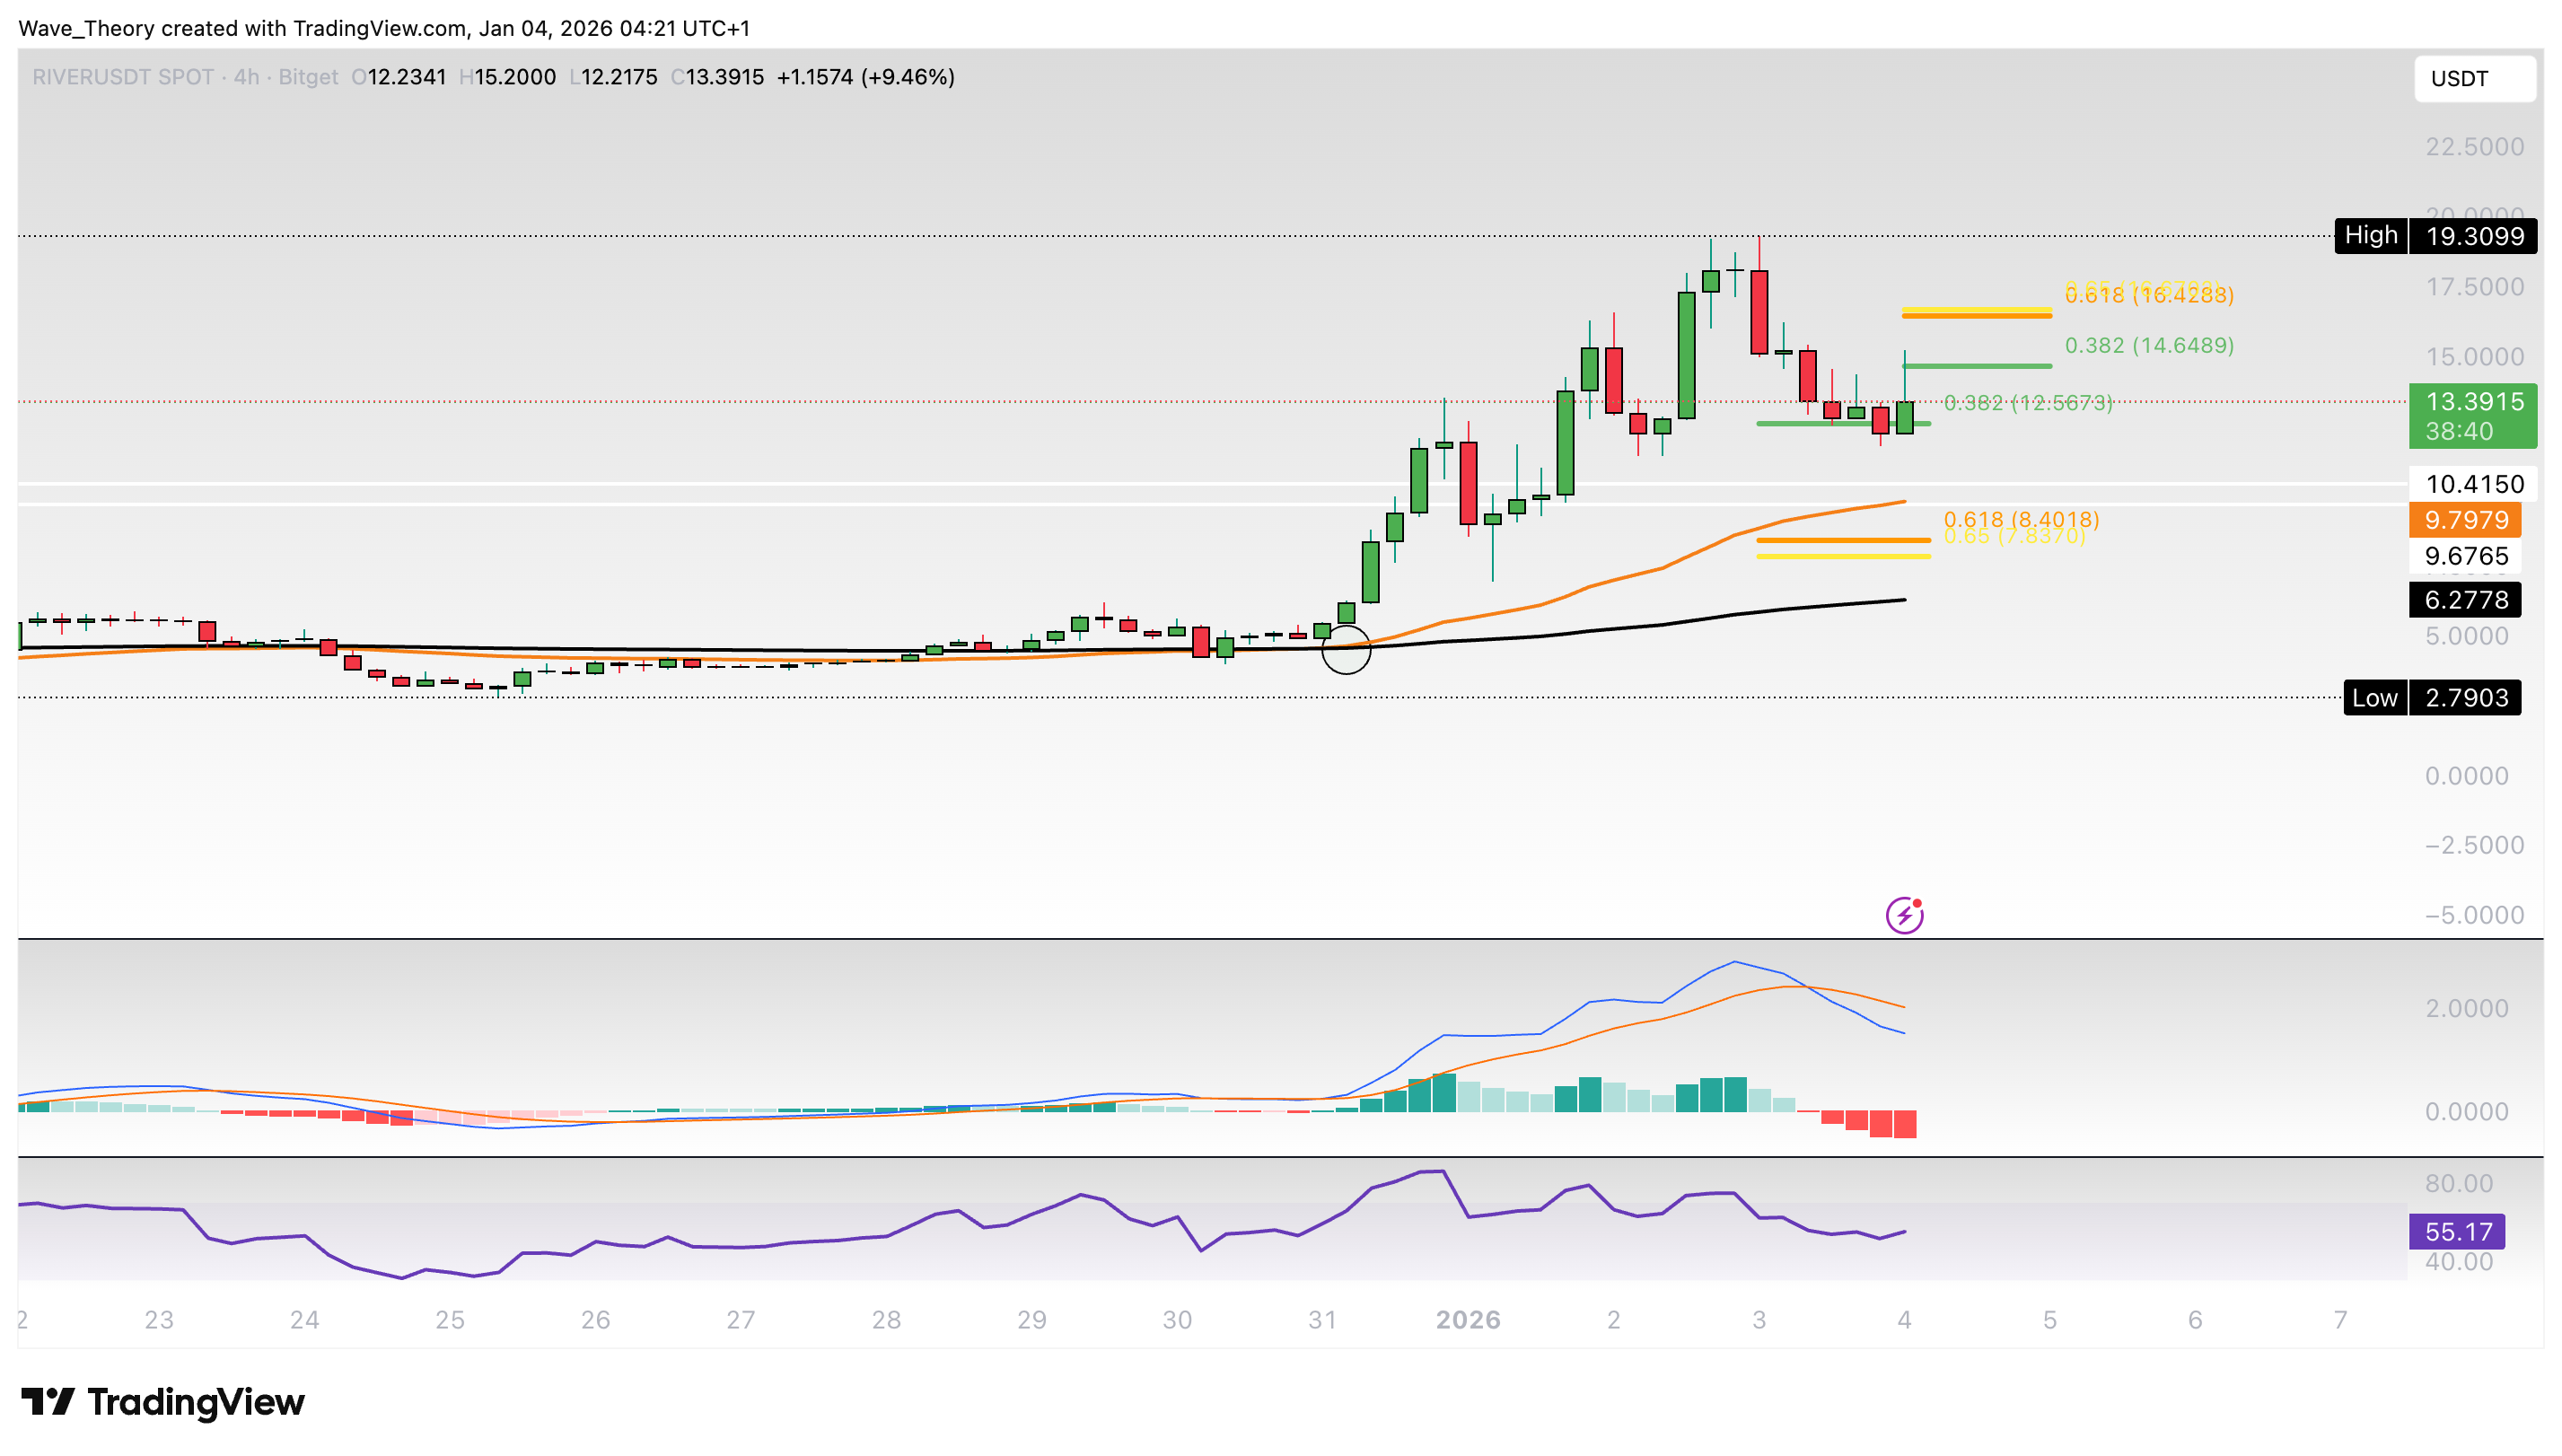Click the purple lightning bolt event icon
This screenshot has height=1456, width=2562.
click(1903, 915)
